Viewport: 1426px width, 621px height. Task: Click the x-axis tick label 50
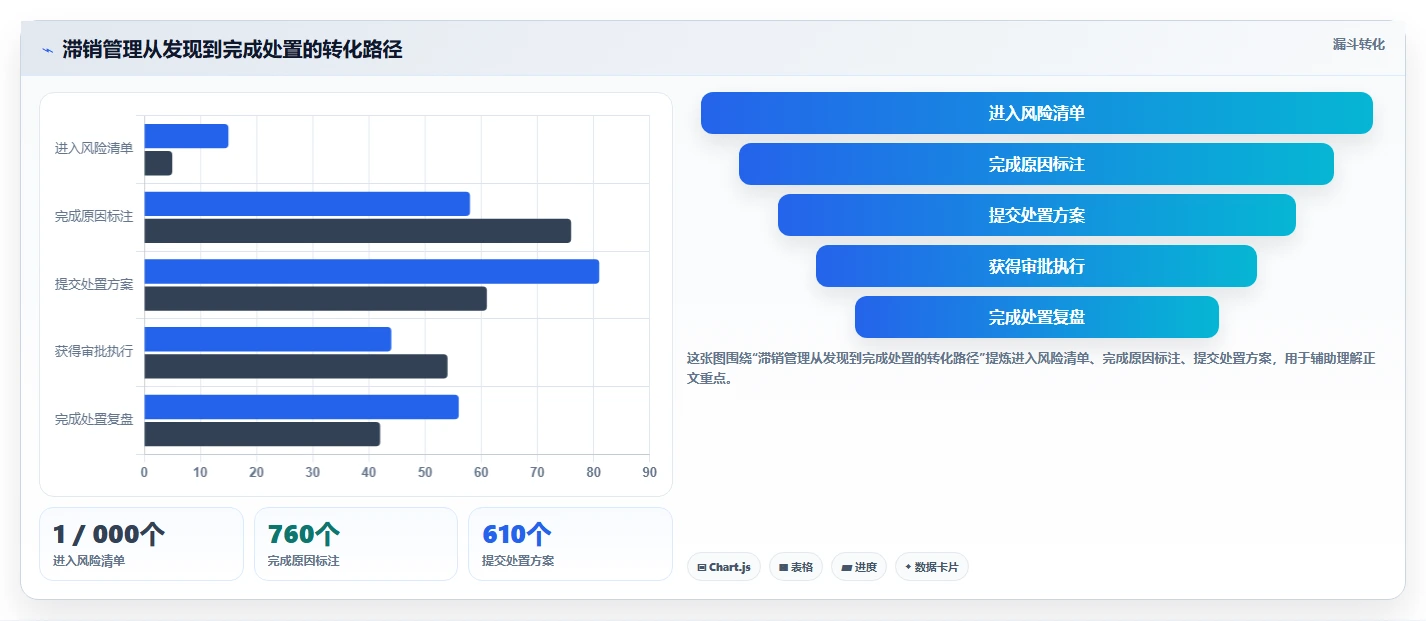coord(425,473)
